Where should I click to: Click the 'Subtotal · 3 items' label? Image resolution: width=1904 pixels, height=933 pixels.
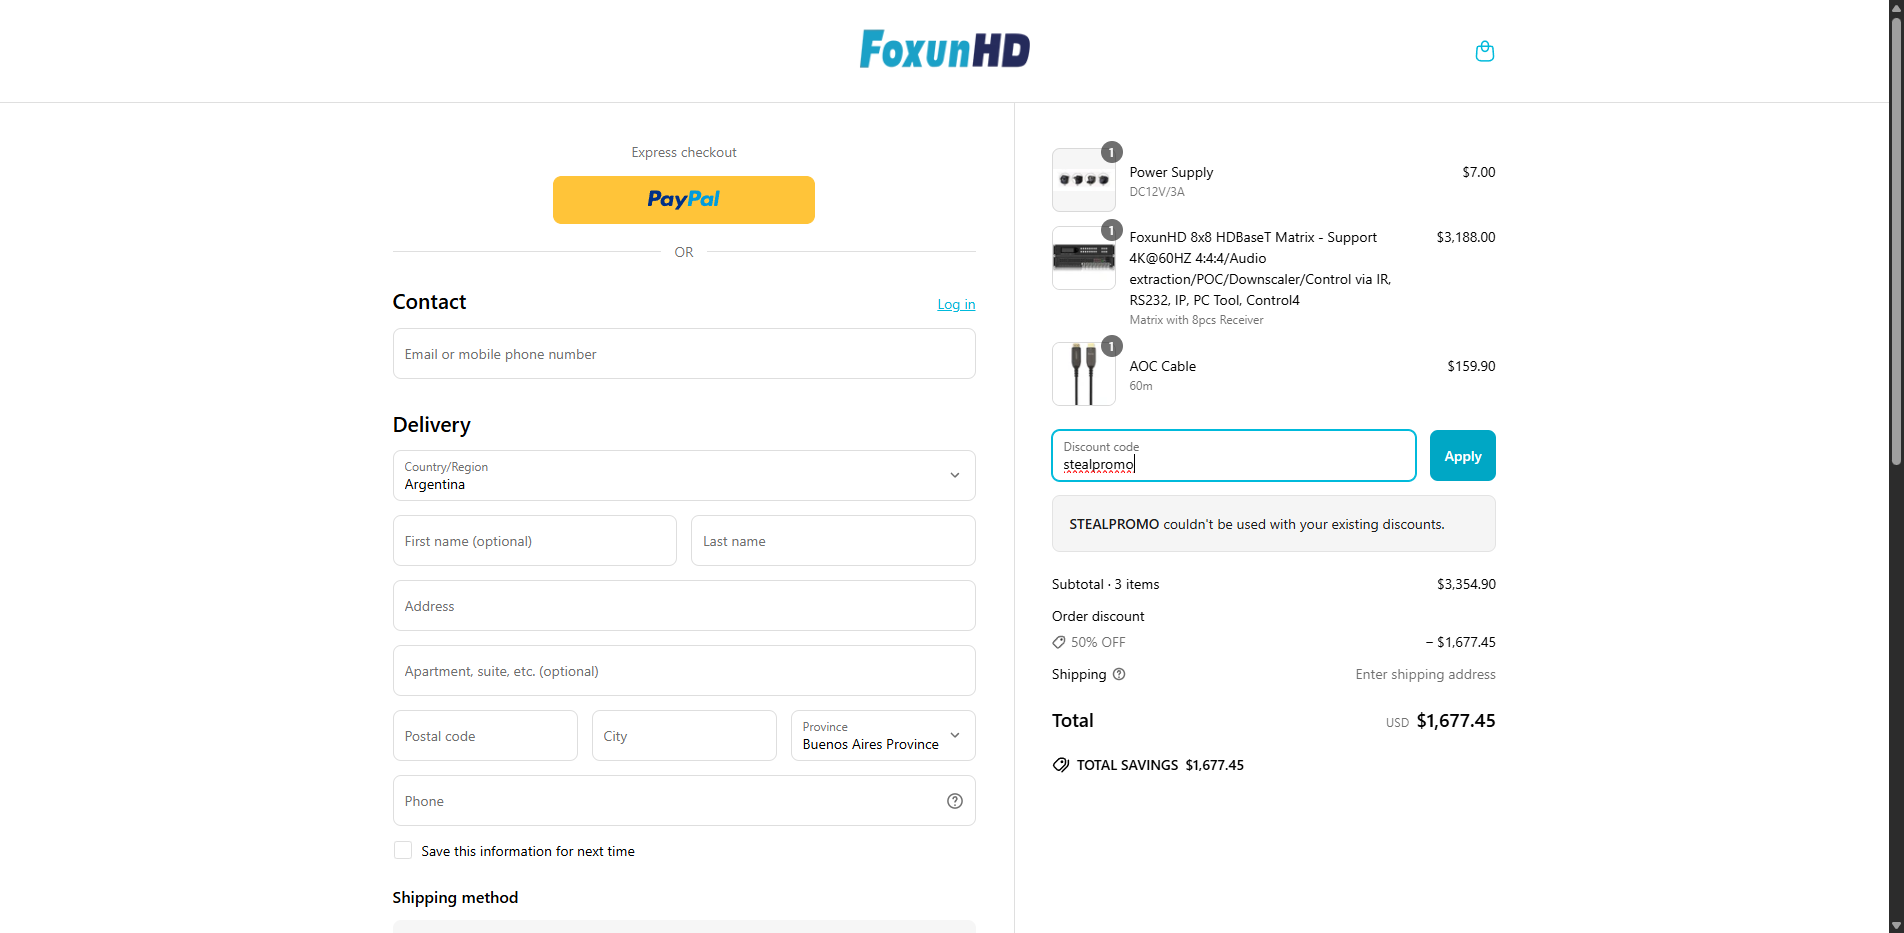point(1106,584)
